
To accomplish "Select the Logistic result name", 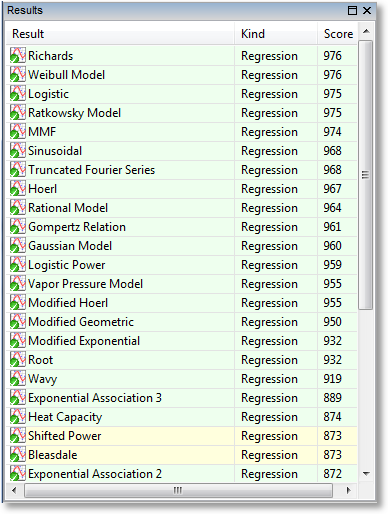I will (48, 94).
